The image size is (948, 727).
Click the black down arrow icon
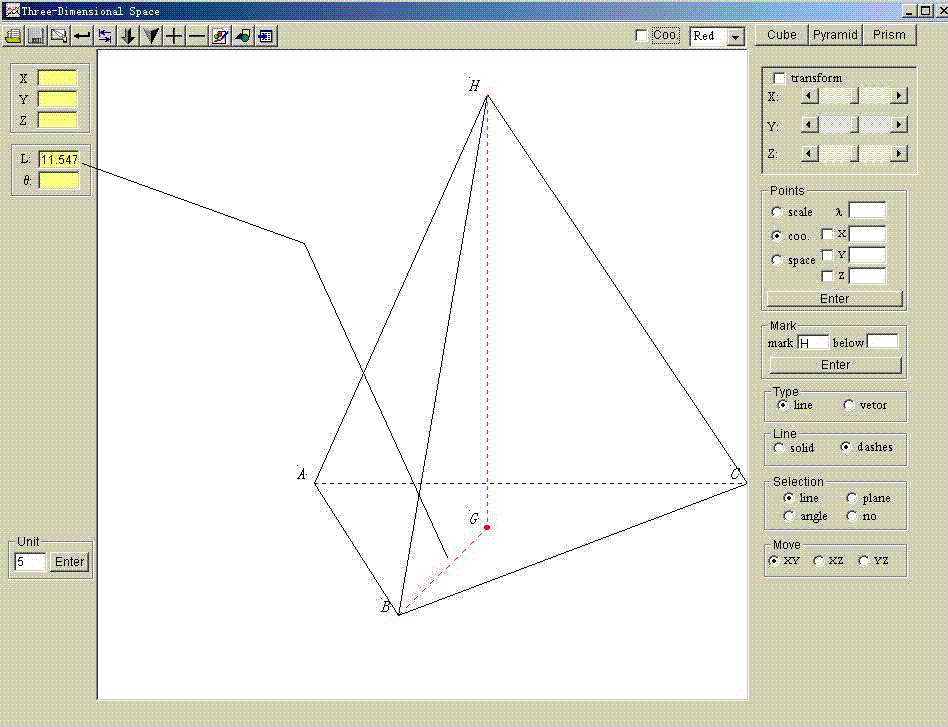pyautogui.click(x=128, y=36)
